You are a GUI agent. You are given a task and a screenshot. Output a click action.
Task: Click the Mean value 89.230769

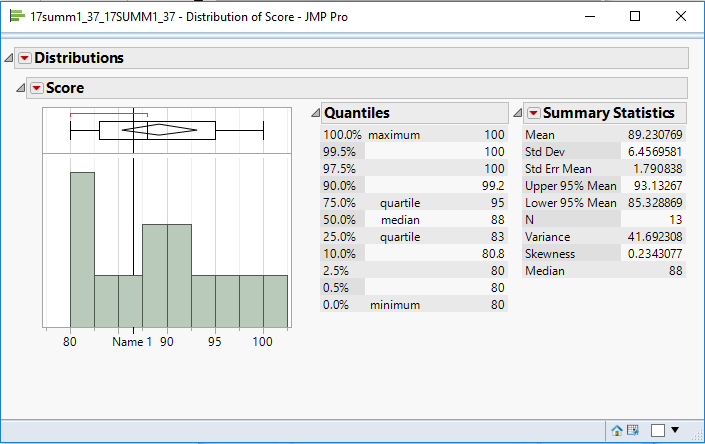(x=654, y=134)
